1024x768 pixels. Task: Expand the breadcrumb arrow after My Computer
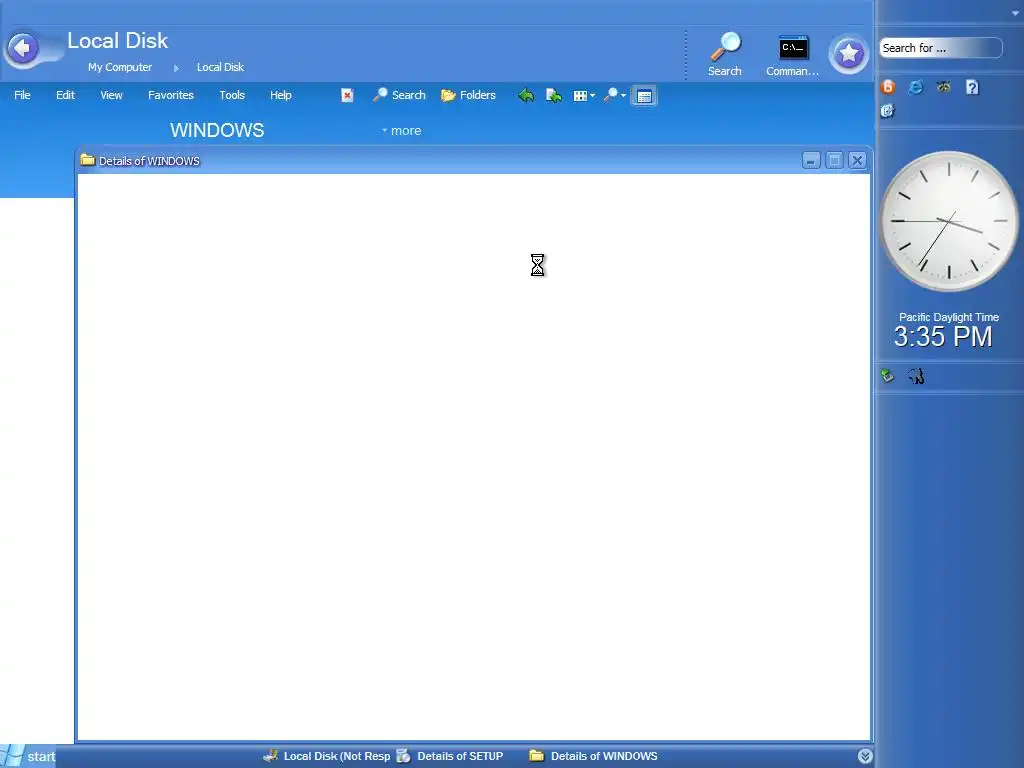tap(176, 68)
